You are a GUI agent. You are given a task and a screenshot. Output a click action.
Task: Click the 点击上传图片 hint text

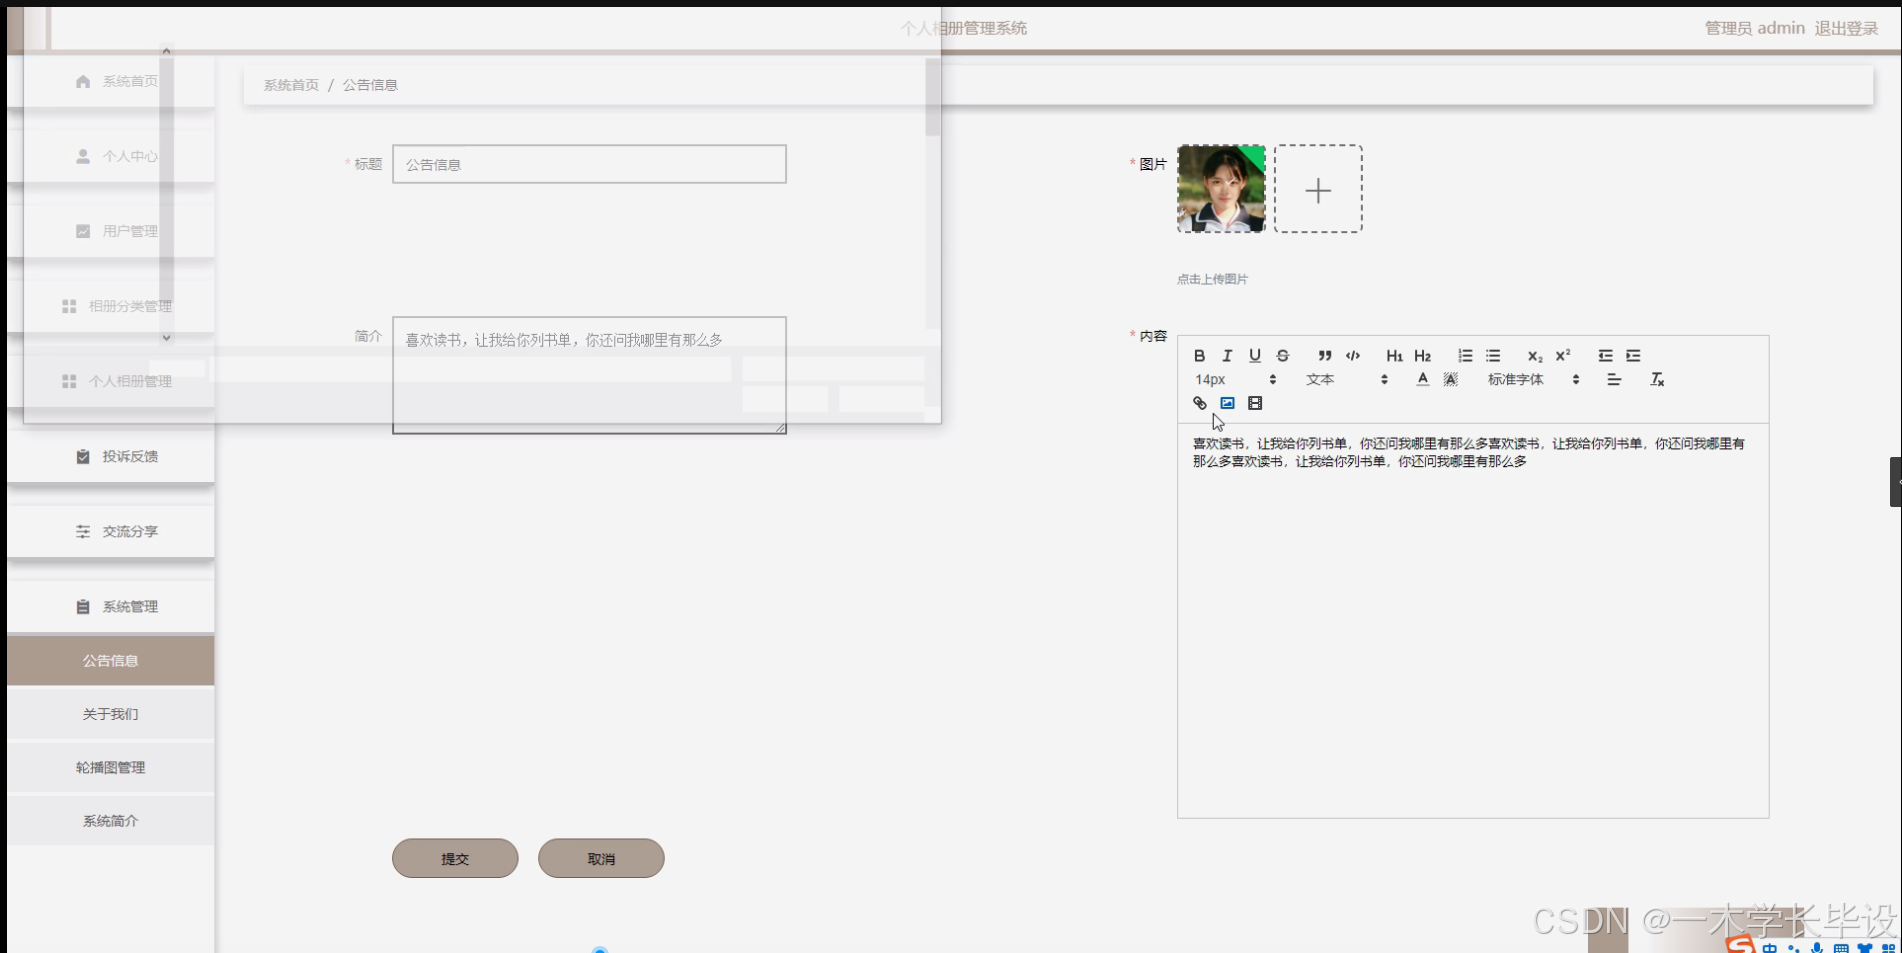click(1212, 279)
